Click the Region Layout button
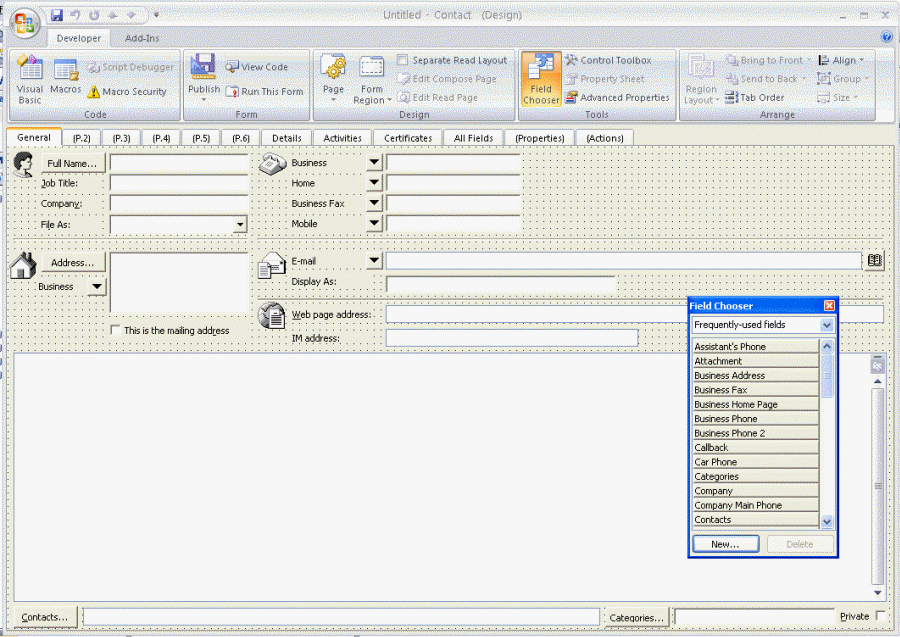The image size is (900, 637). point(701,79)
